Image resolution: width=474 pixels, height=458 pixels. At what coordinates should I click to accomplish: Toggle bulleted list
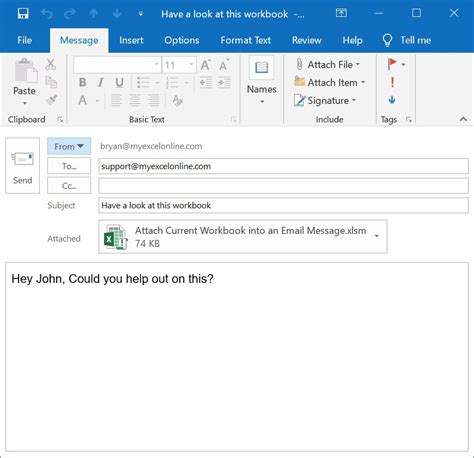pyautogui.click(x=143, y=82)
